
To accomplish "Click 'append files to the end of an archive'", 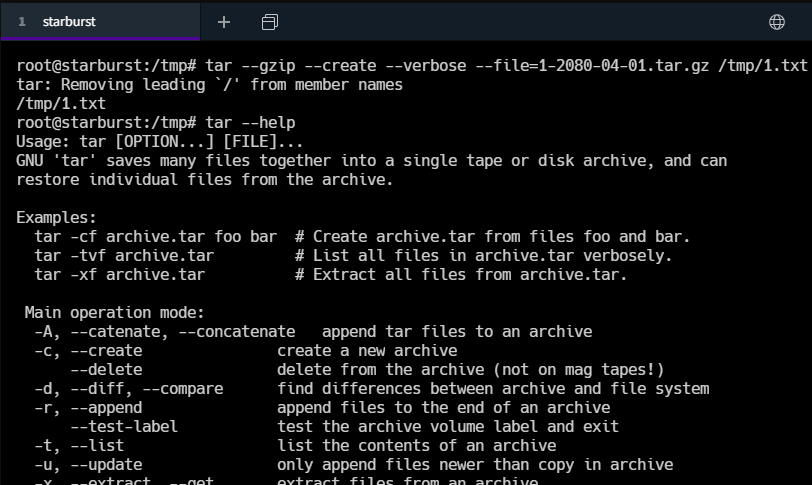I will [x=443, y=408].
